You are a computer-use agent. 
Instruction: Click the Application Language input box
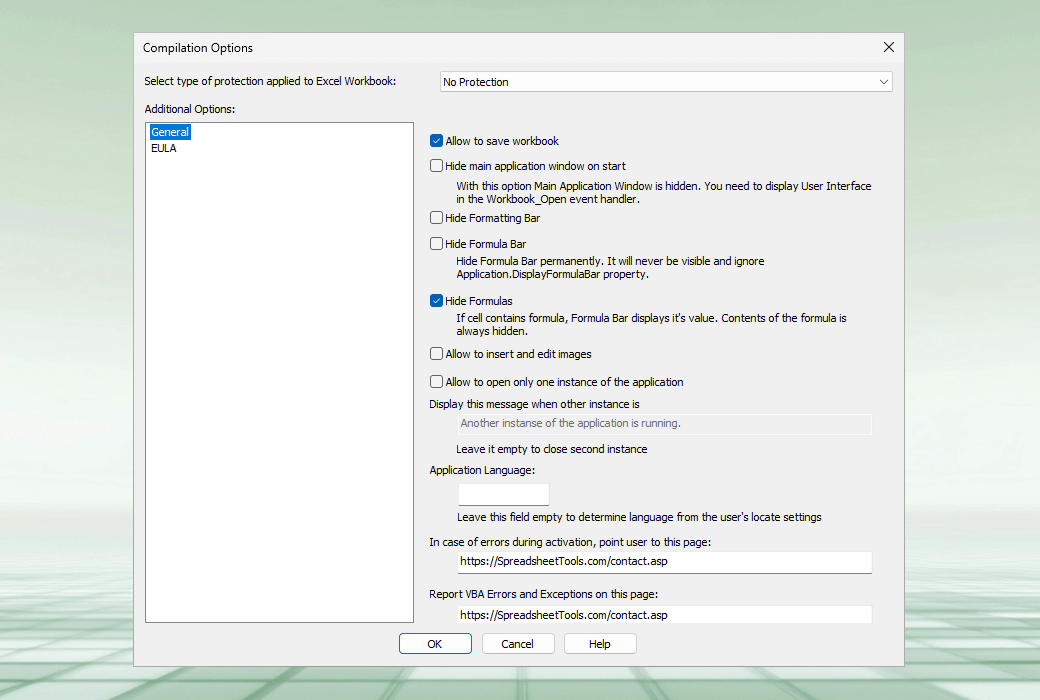point(503,494)
